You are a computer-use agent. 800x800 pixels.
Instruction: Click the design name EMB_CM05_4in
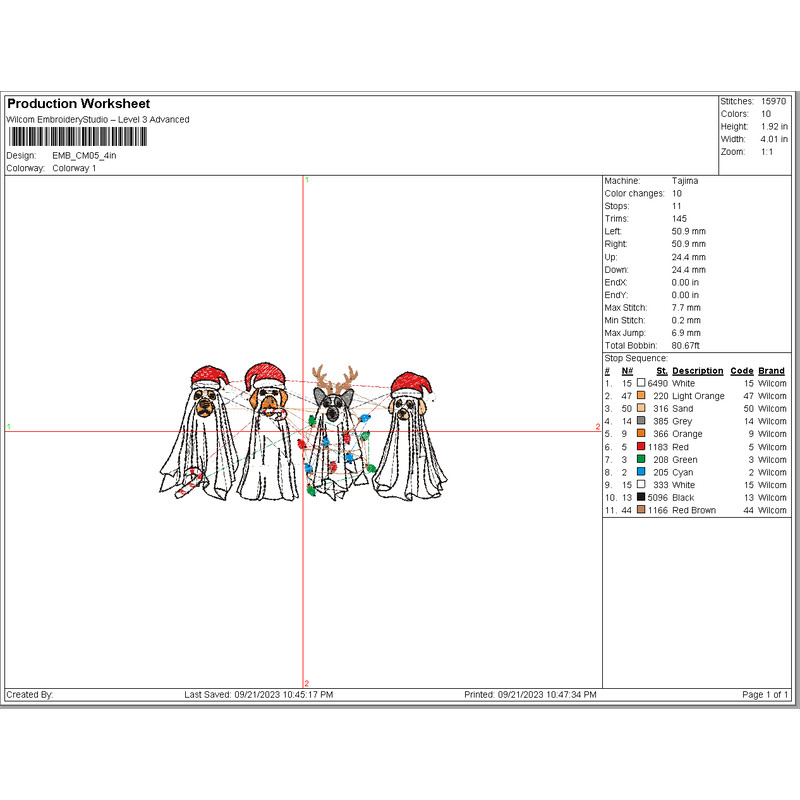(x=84, y=155)
